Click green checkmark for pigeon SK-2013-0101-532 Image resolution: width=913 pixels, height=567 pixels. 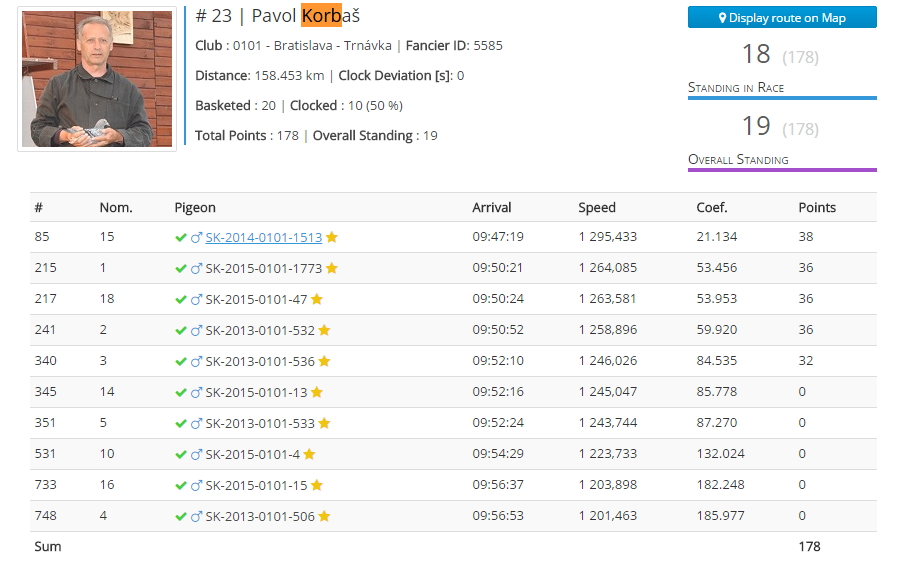181,331
